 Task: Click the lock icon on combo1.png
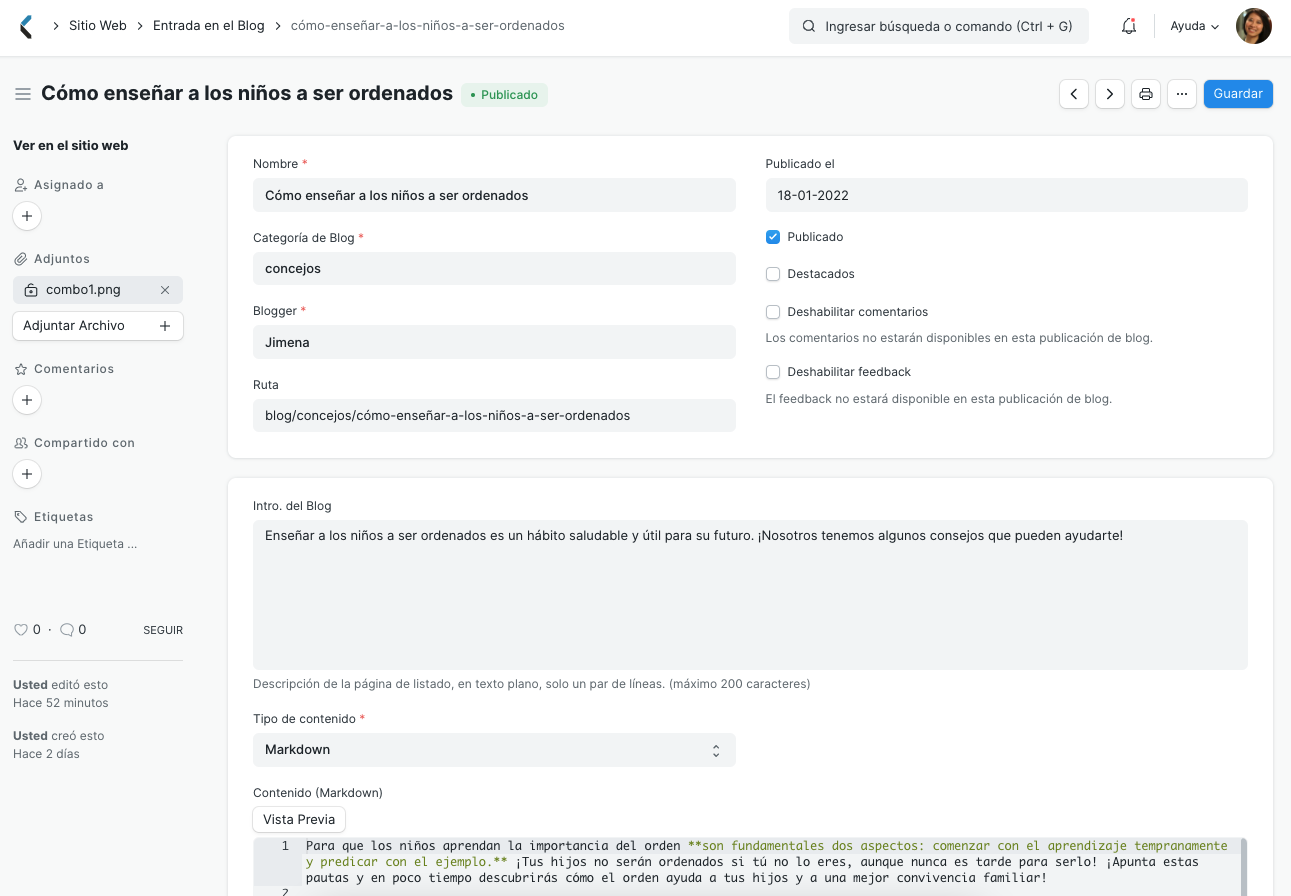(31, 290)
